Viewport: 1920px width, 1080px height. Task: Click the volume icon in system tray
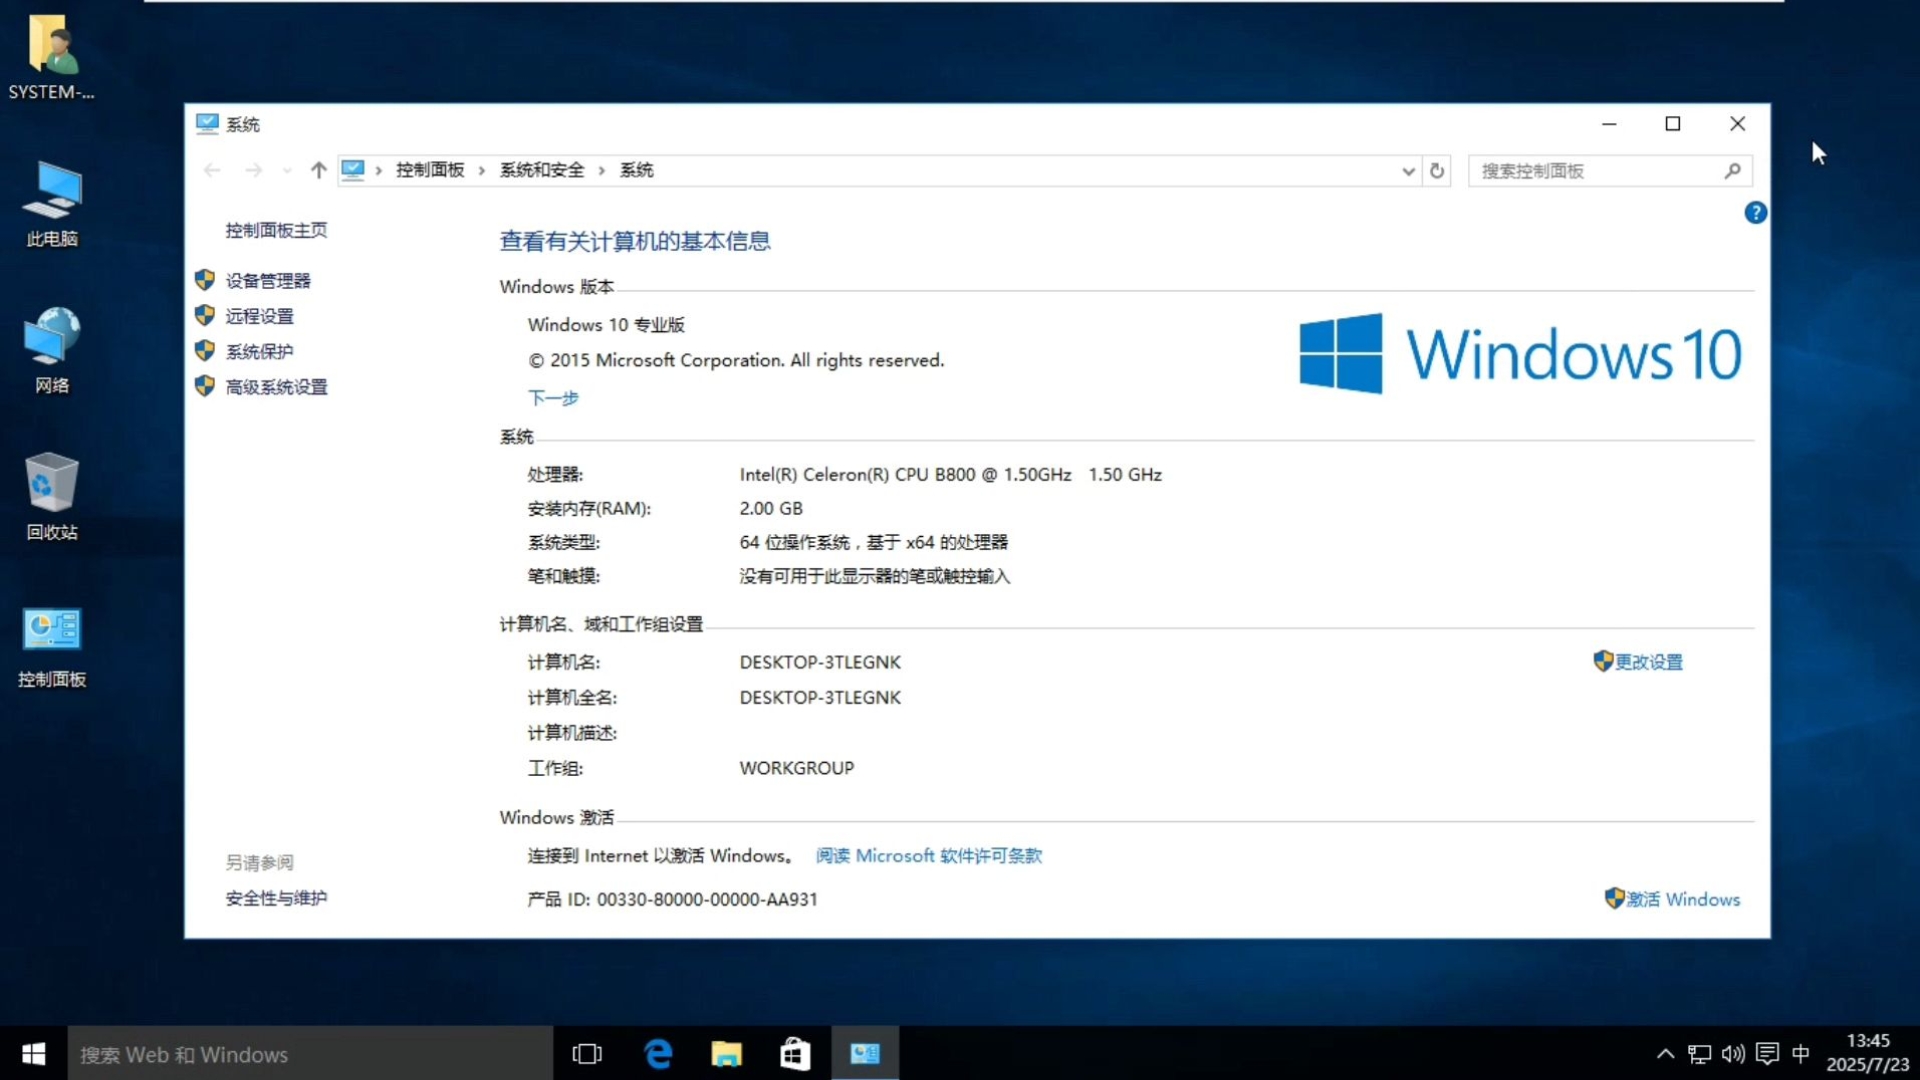pyautogui.click(x=1732, y=1053)
